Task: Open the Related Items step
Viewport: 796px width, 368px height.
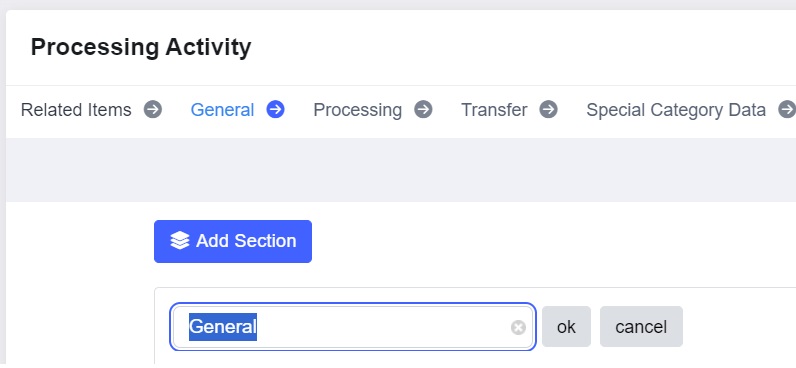Action: point(76,110)
